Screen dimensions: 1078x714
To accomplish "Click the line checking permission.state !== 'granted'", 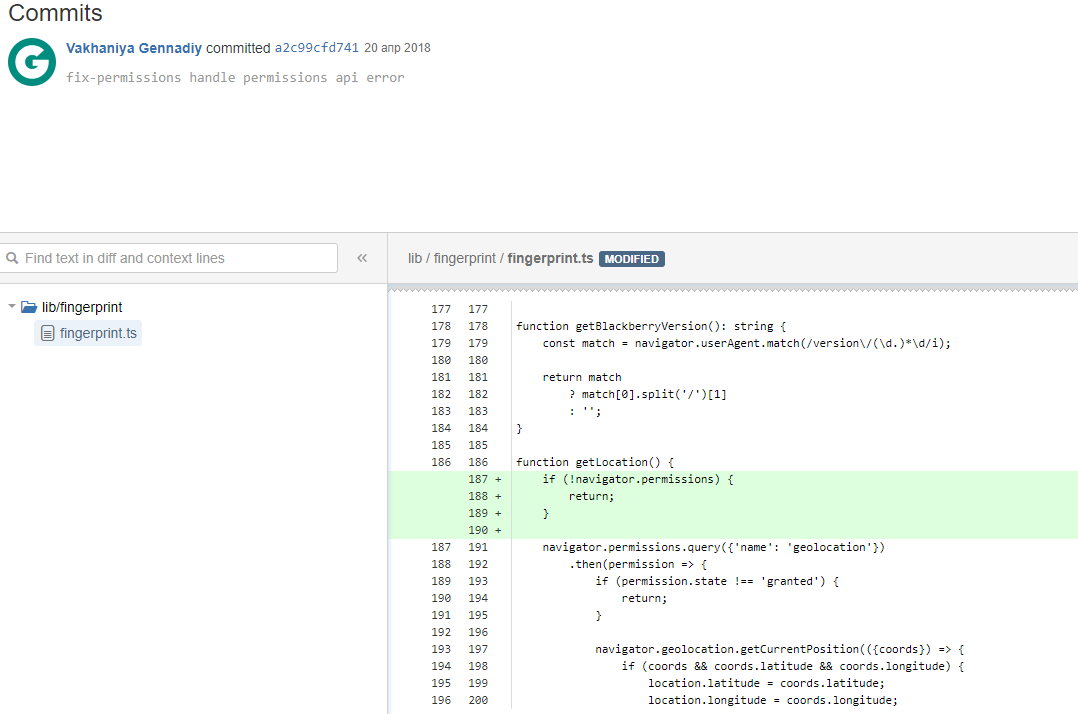I will click(717, 581).
